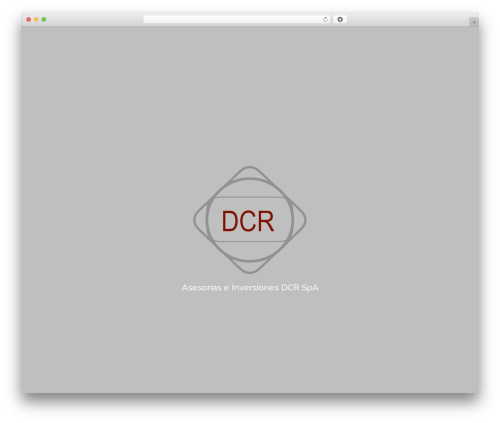Image resolution: width=500 pixels, height=423 pixels.
Task: Maximize the window with green button
Action: [44, 19]
